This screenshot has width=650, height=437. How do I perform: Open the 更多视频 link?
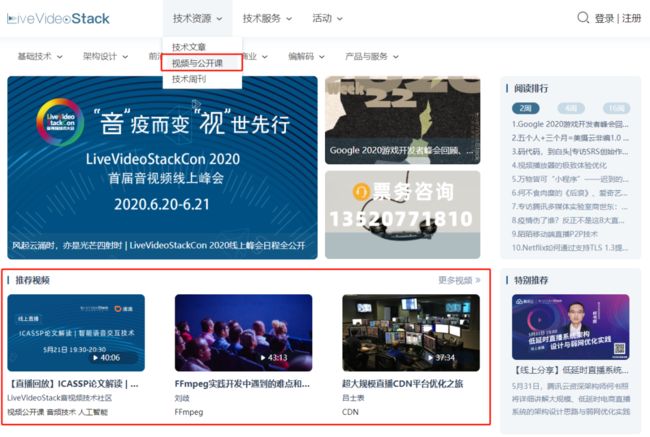coord(459,280)
